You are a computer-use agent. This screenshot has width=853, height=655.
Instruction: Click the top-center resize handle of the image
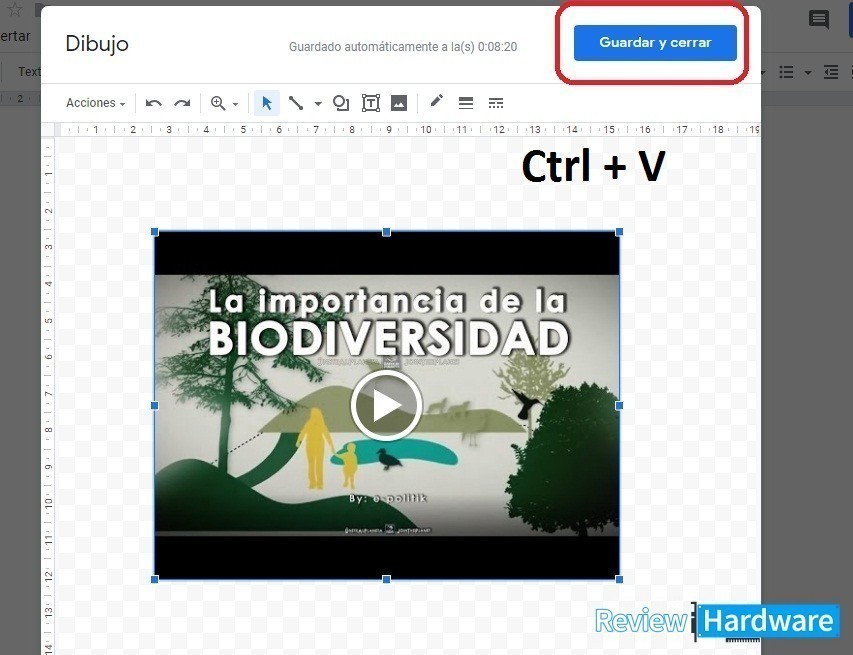[386, 232]
